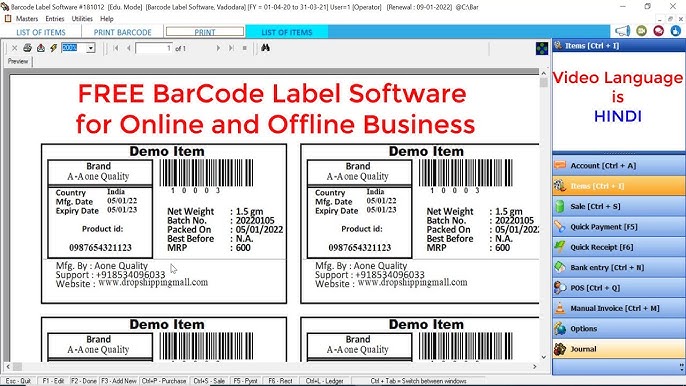Go to first page of preview
Image resolution: width=686 pixels, height=386 pixels.
click(116, 48)
